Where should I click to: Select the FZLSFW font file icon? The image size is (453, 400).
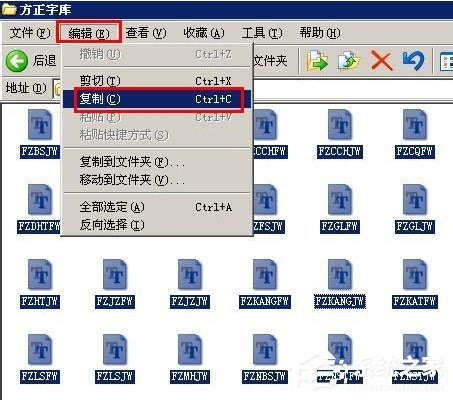[40, 349]
